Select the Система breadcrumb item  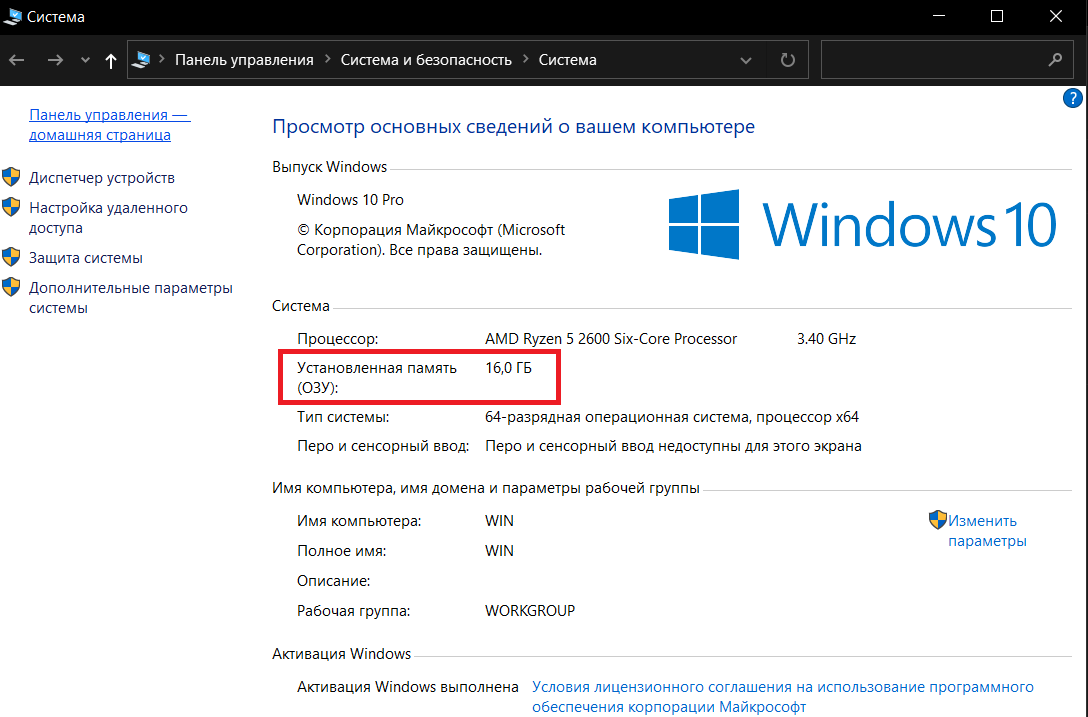click(x=568, y=60)
